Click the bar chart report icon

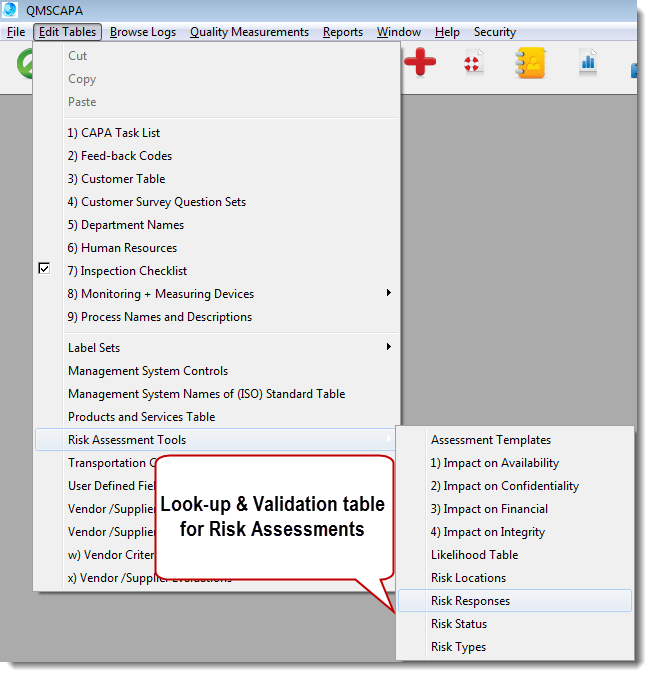tap(587, 63)
